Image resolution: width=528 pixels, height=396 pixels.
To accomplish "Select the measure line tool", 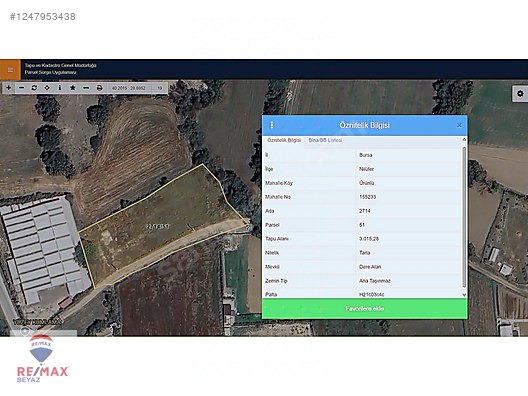I will point(86,88).
